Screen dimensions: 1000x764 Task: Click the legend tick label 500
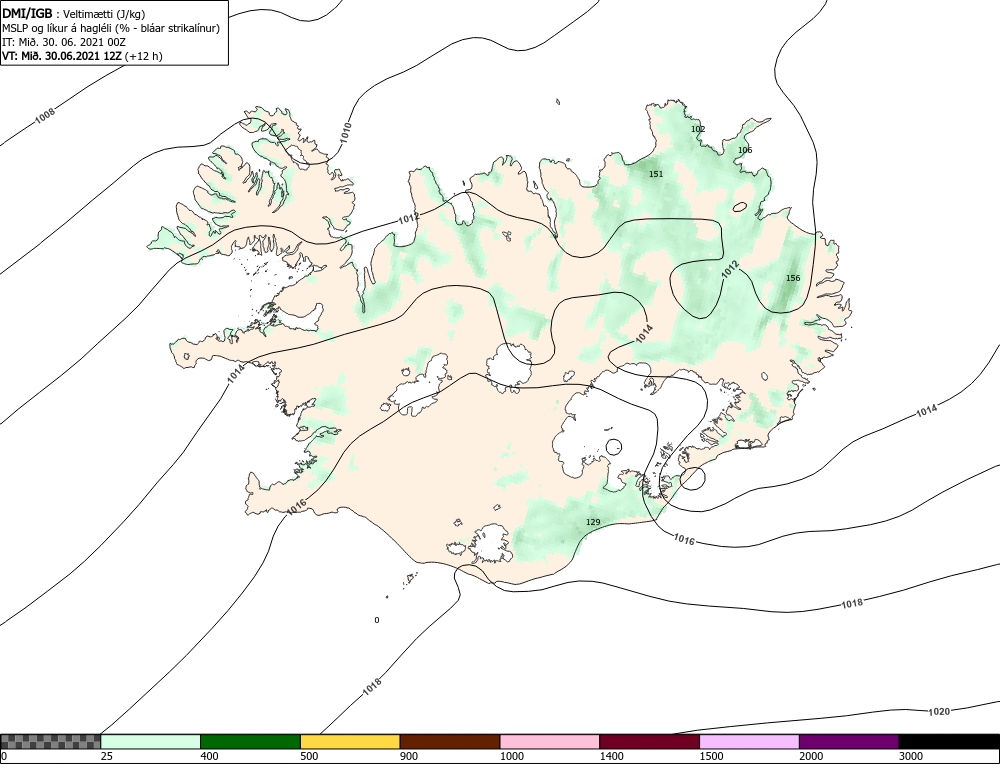309,756
